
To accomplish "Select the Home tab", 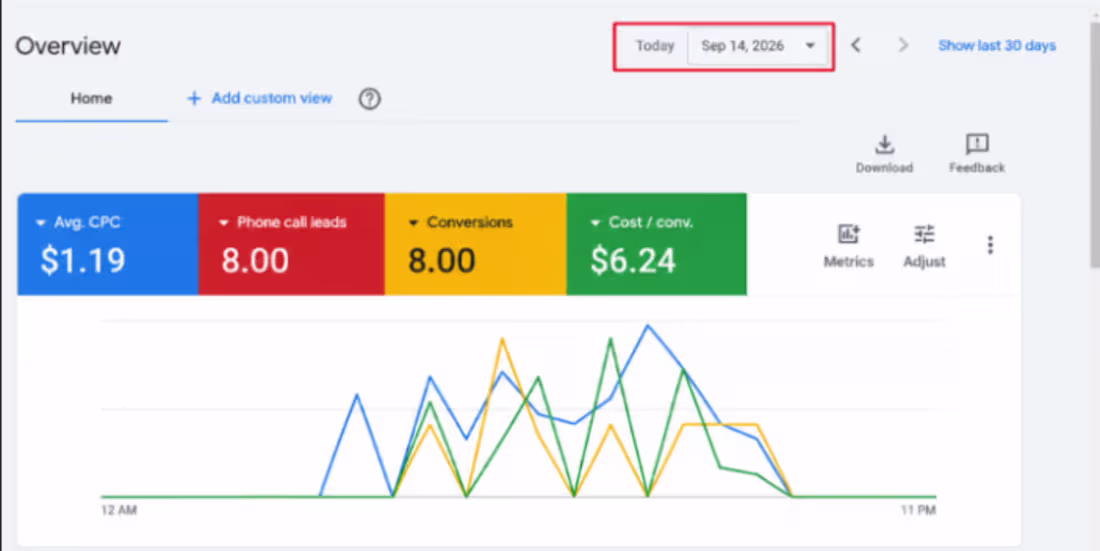I will pyautogui.click(x=91, y=99).
